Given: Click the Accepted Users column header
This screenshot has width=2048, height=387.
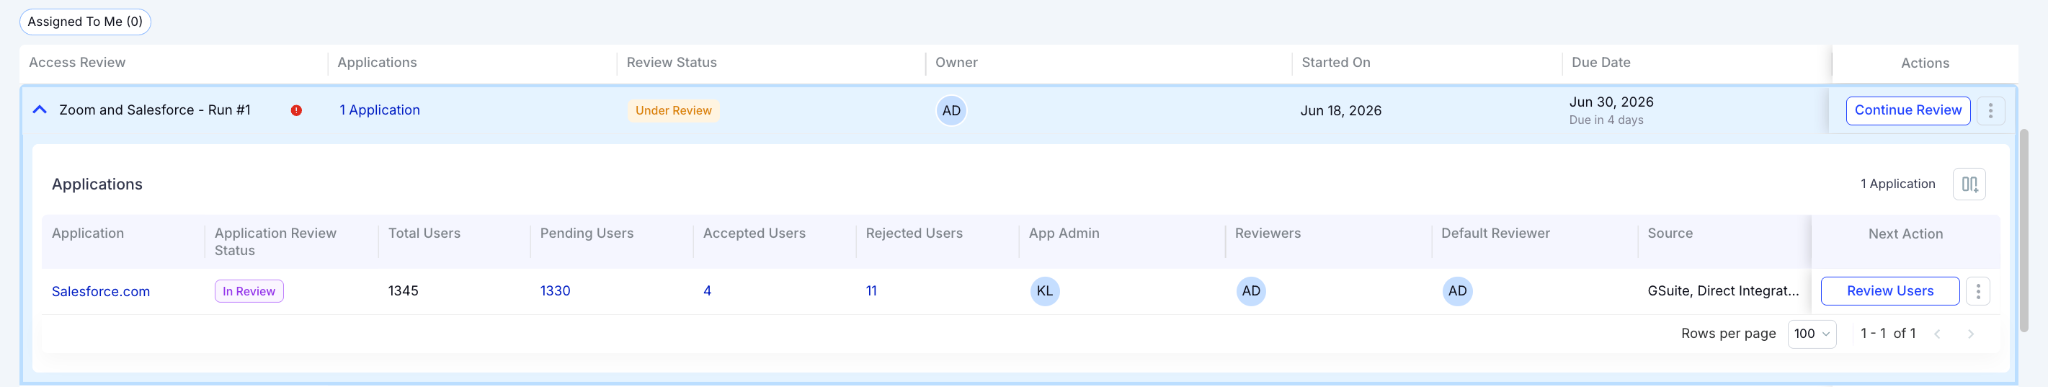Looking at the screenshot, I should coord(754,233).
